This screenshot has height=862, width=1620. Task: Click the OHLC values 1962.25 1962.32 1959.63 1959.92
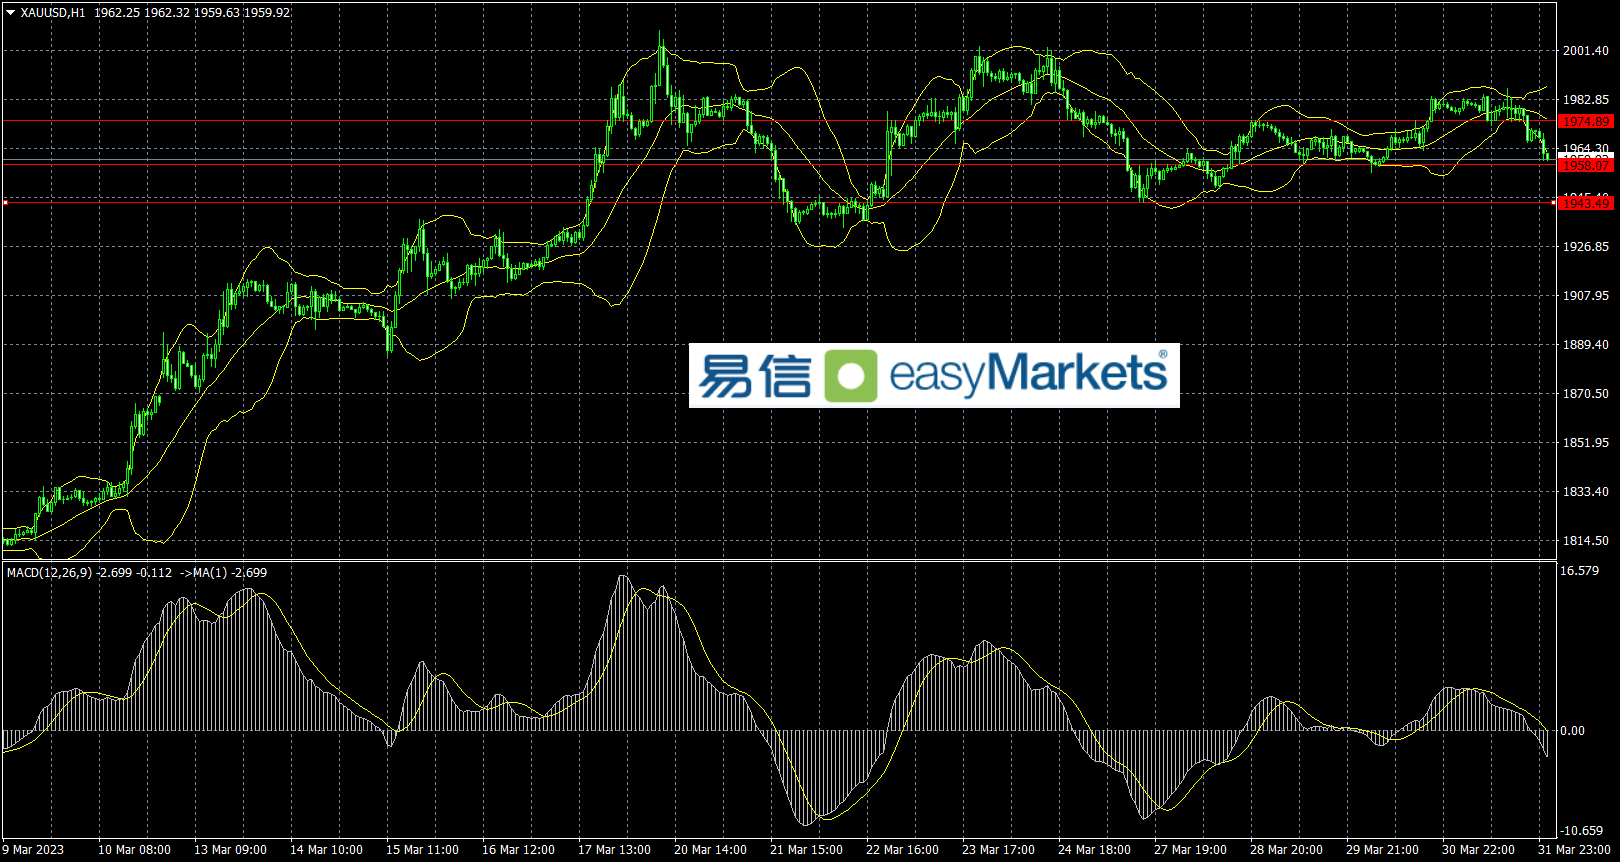[x=192, y=13]
